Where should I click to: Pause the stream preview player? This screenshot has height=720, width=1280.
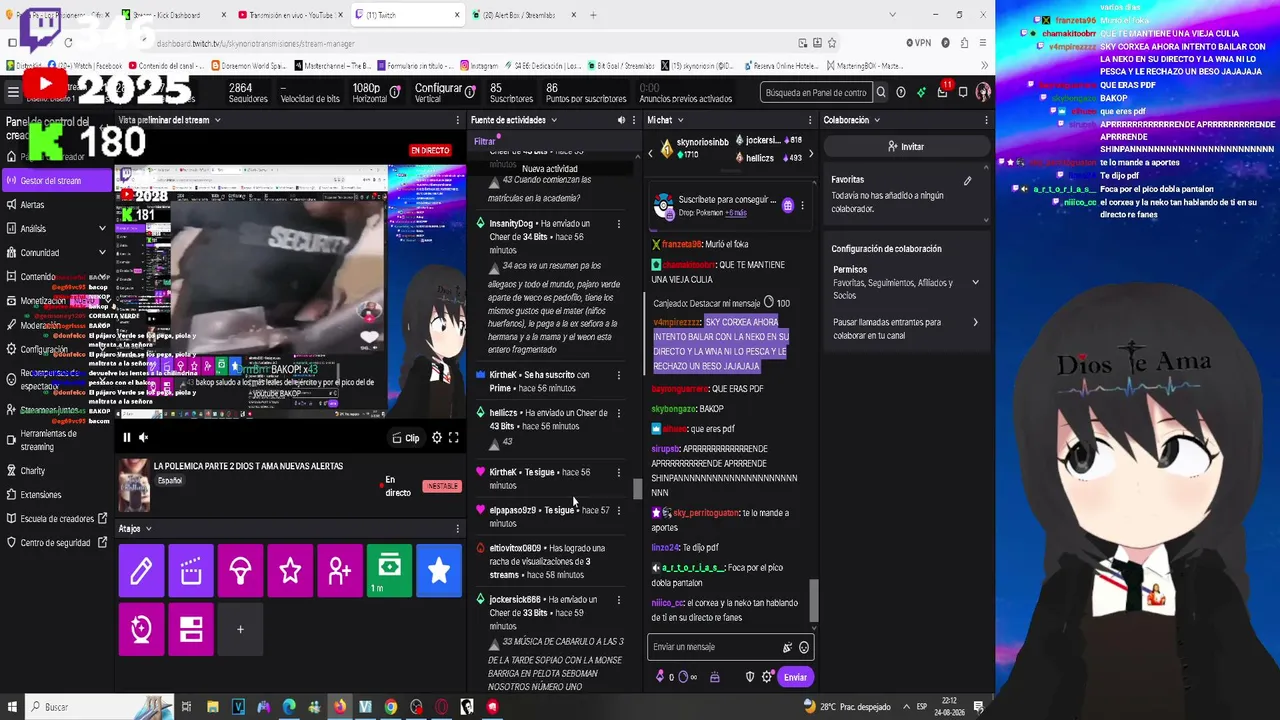[126, 437]
